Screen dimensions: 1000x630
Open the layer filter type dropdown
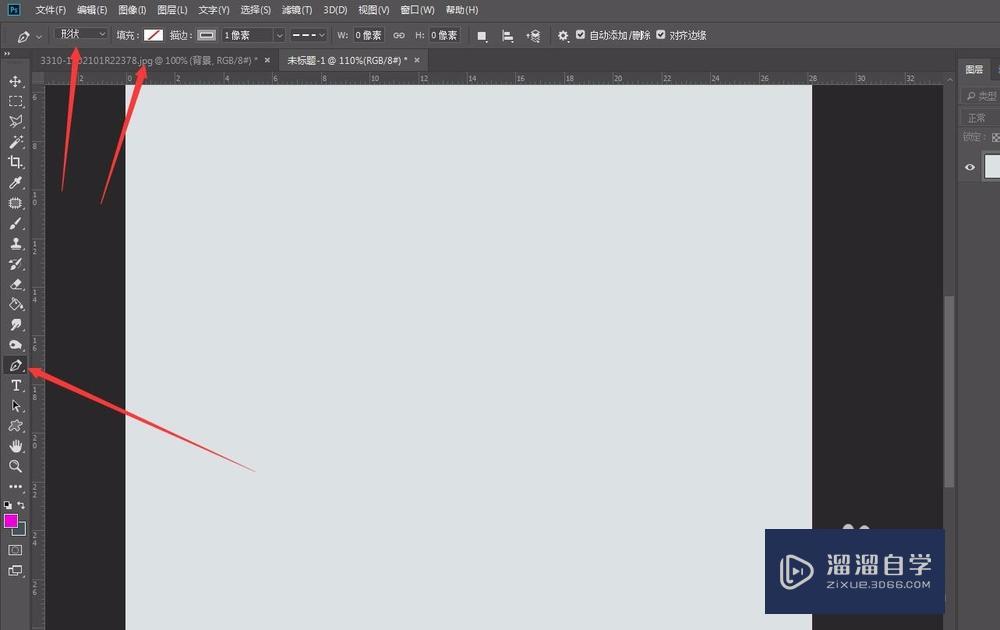(x=981, y=96)
